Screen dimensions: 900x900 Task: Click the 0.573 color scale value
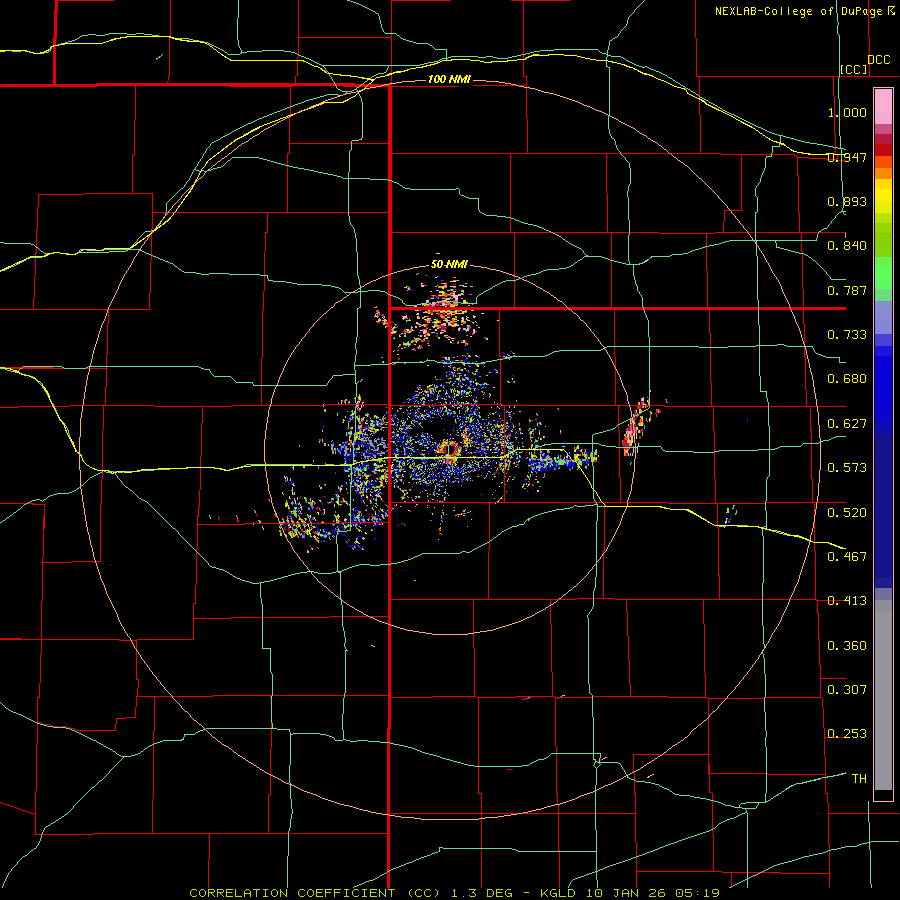[x=847, y=468]
